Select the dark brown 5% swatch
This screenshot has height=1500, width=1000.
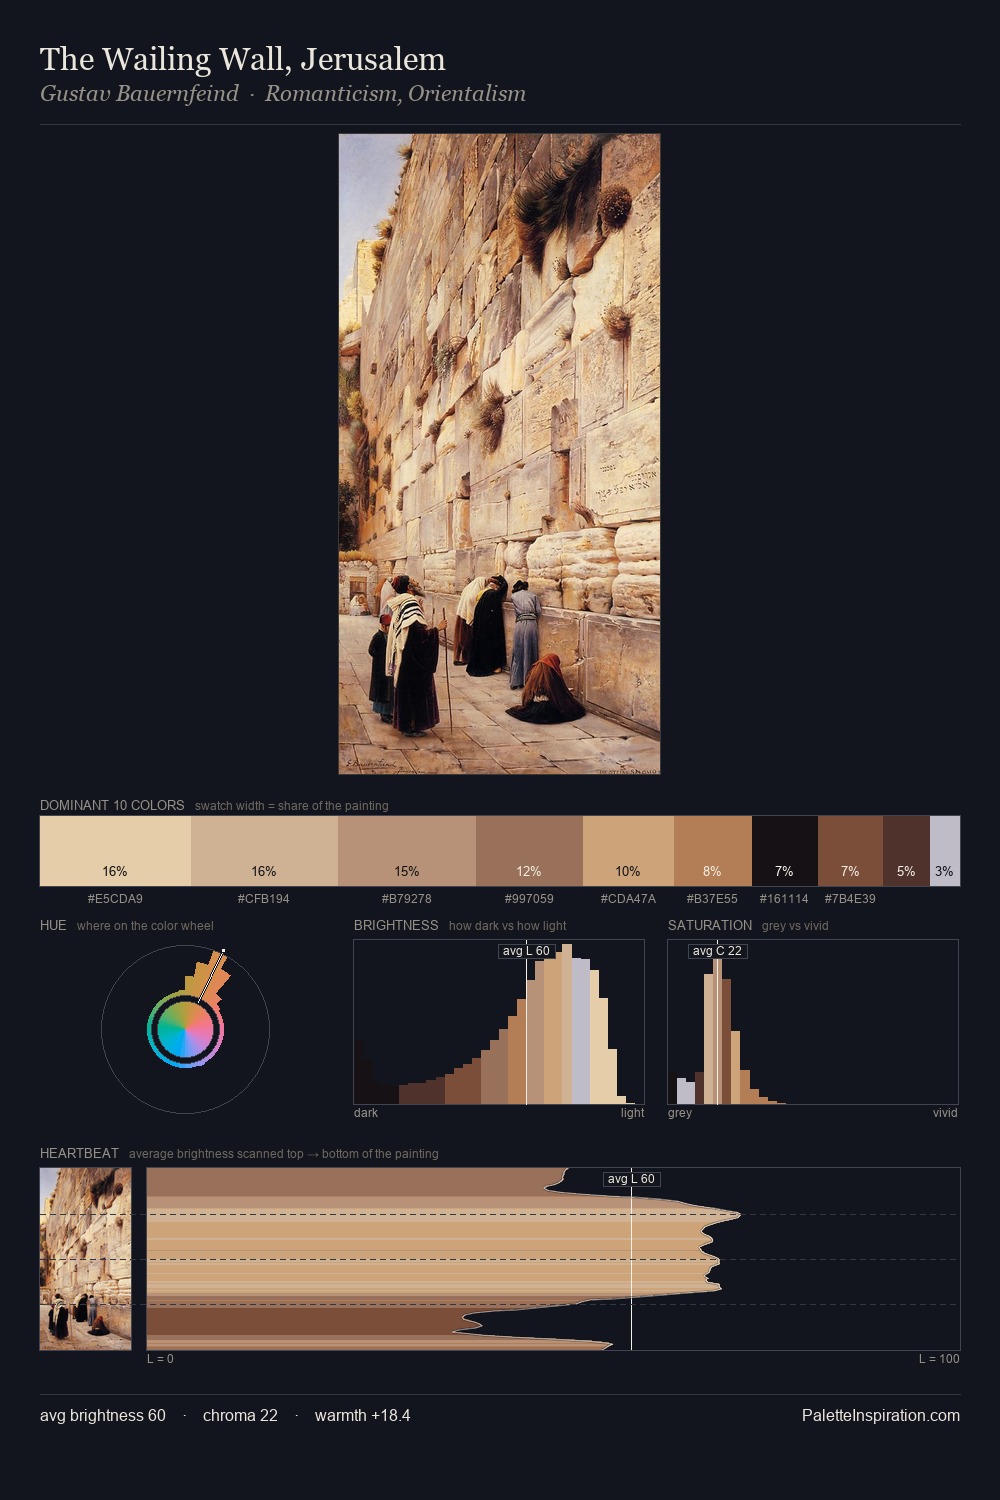[x=906, y=851]
